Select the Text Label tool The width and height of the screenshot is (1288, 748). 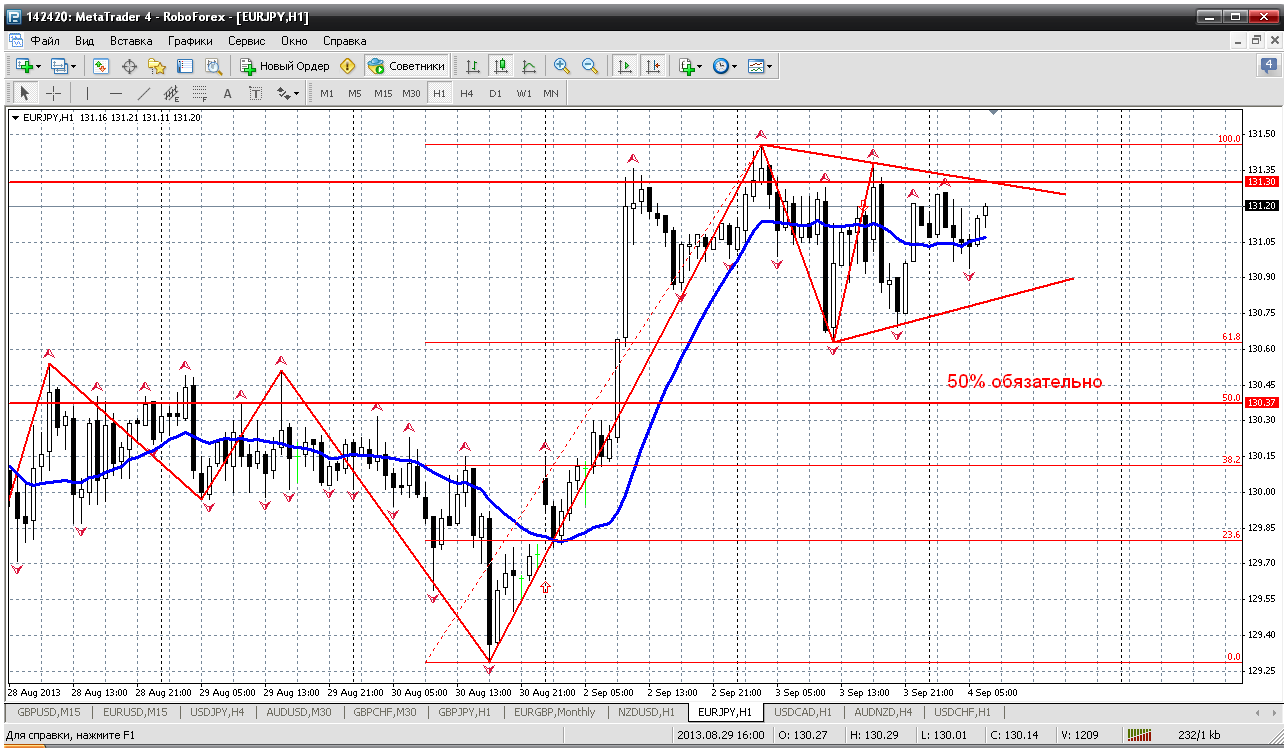(255, 93)
